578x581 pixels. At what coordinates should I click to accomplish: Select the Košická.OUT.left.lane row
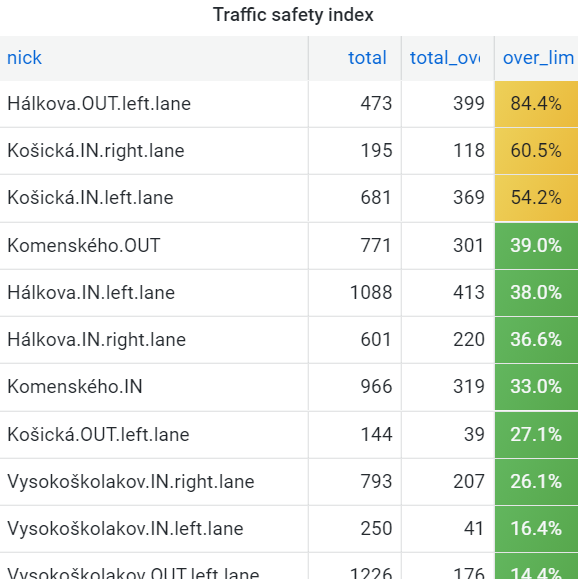click(x=289, y=435)
